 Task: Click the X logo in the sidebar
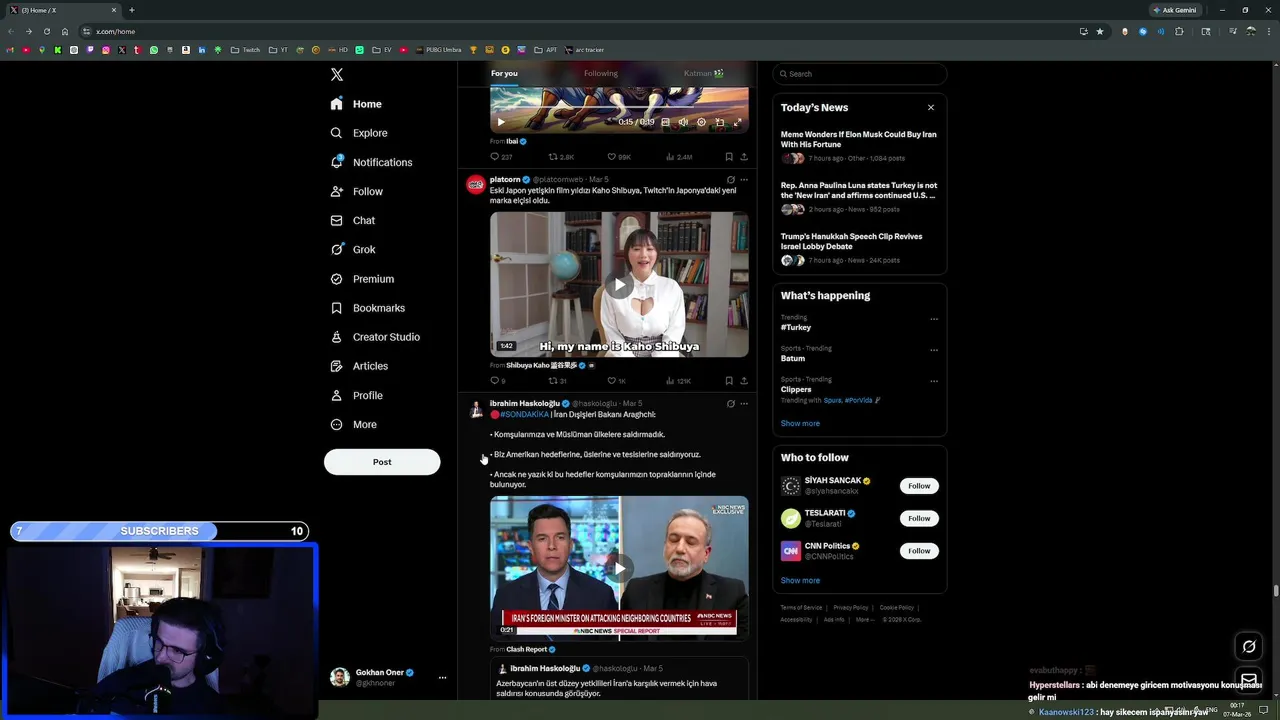[337, 75]
